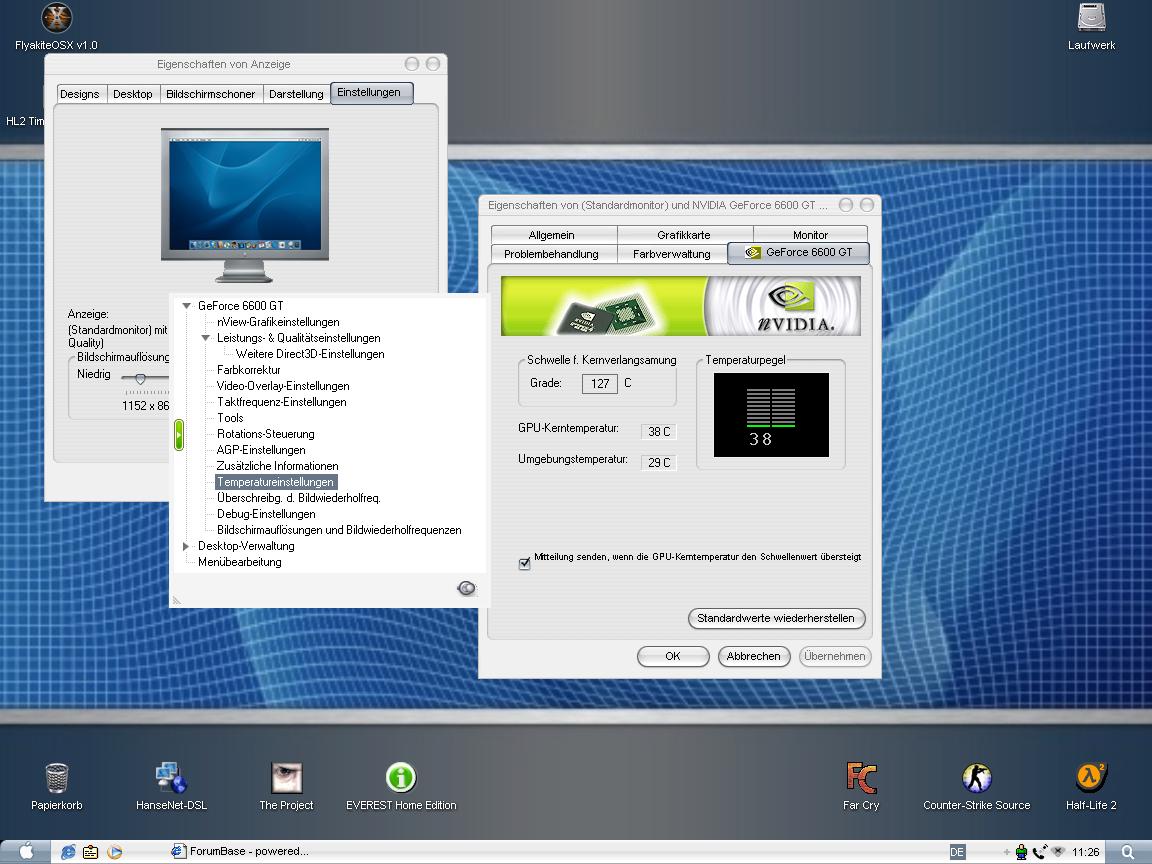Select Bildschirmauflösungen und Bildwiederholfrequenzen

(339, 530)
